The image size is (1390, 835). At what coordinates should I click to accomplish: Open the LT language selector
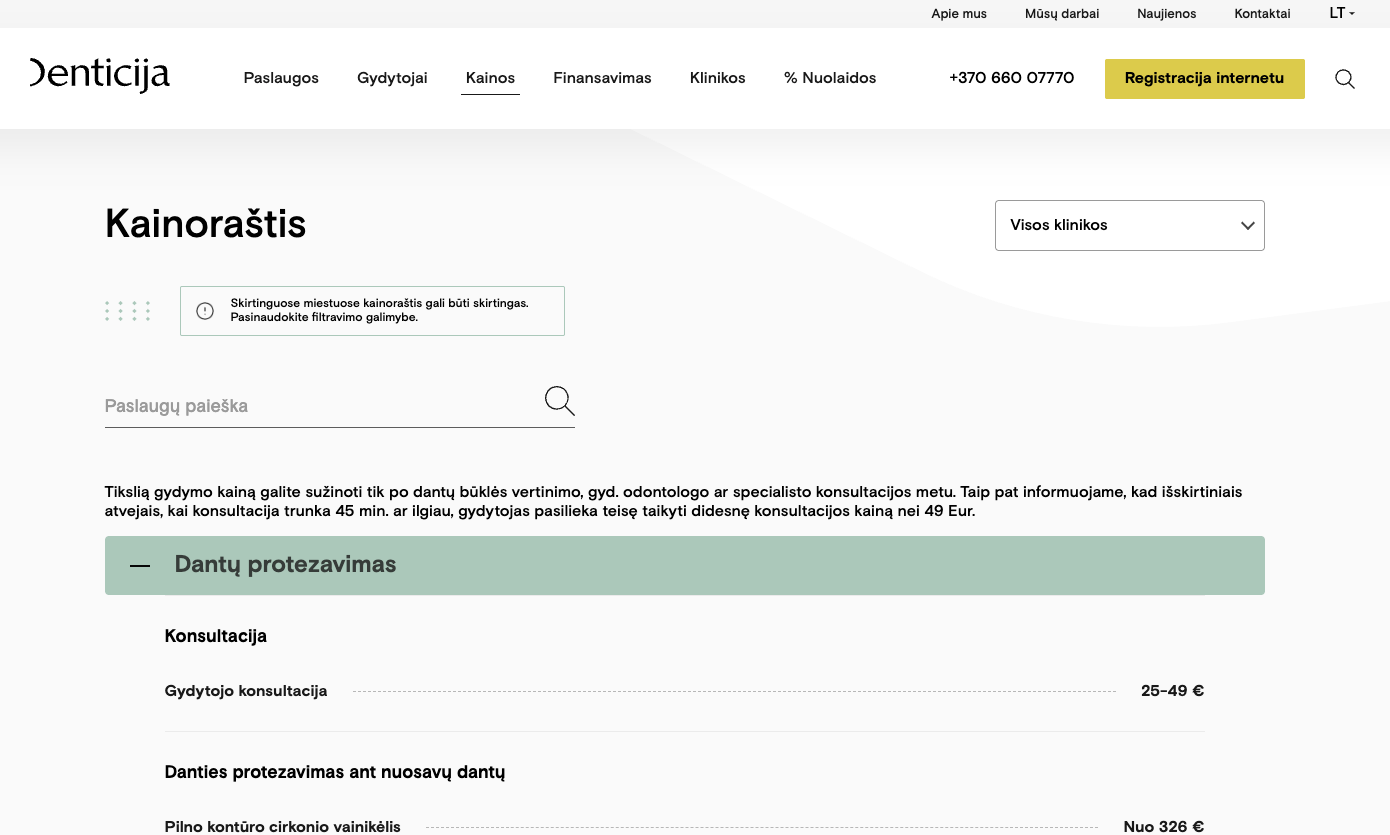1342,13
